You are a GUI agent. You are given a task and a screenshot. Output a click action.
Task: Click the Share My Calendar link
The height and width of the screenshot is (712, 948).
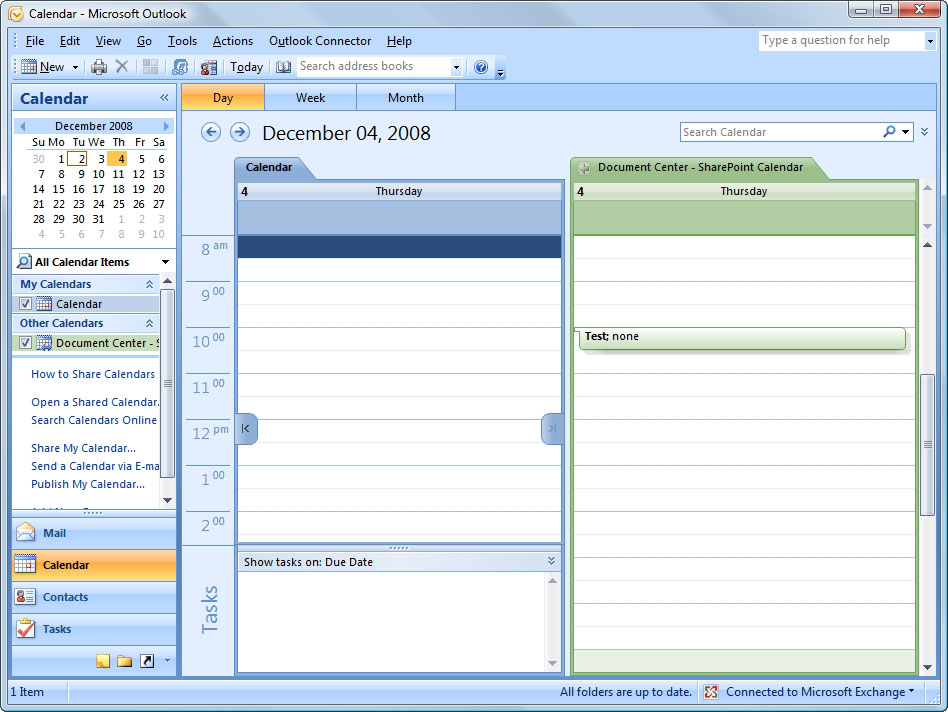click(x=83, y=448)
